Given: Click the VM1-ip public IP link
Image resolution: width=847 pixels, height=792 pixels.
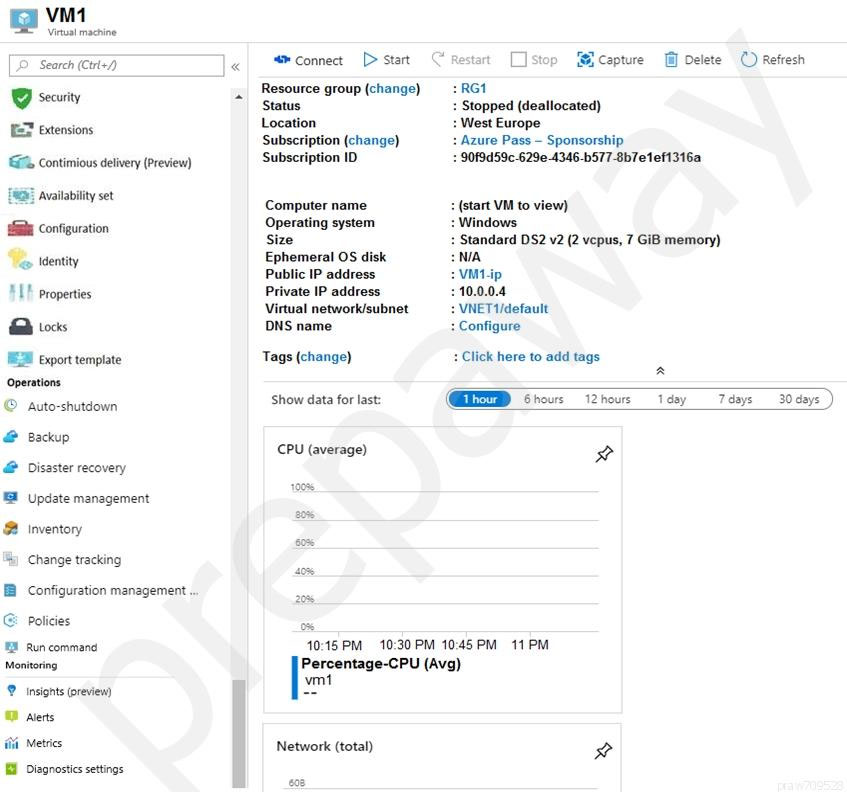Looking at the screenshot, I should click(x=480, y=274).
